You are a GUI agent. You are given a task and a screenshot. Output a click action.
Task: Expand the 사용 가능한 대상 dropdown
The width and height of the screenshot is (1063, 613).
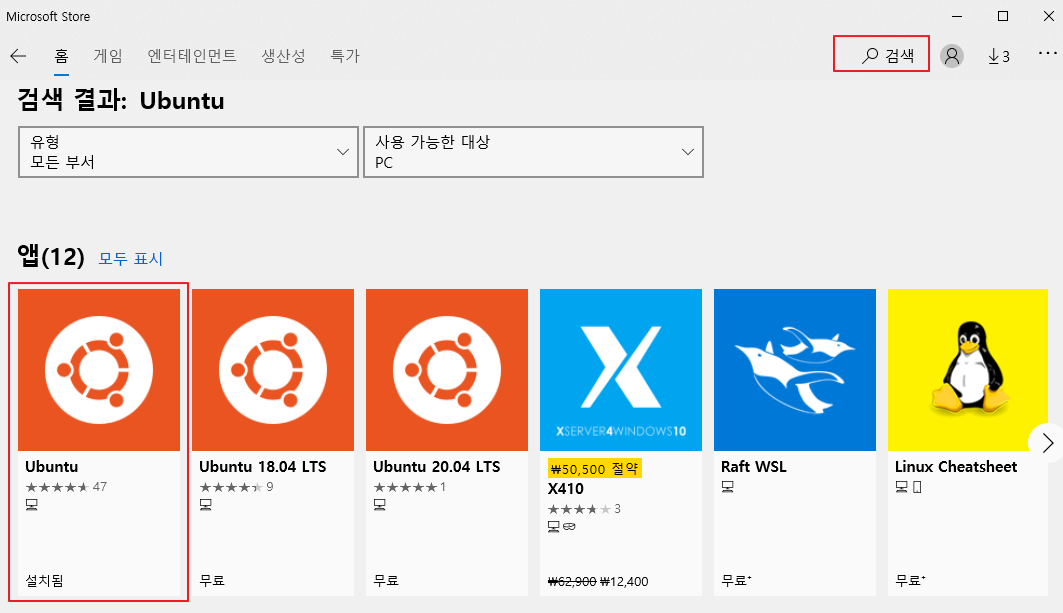[x=534, y=152]
